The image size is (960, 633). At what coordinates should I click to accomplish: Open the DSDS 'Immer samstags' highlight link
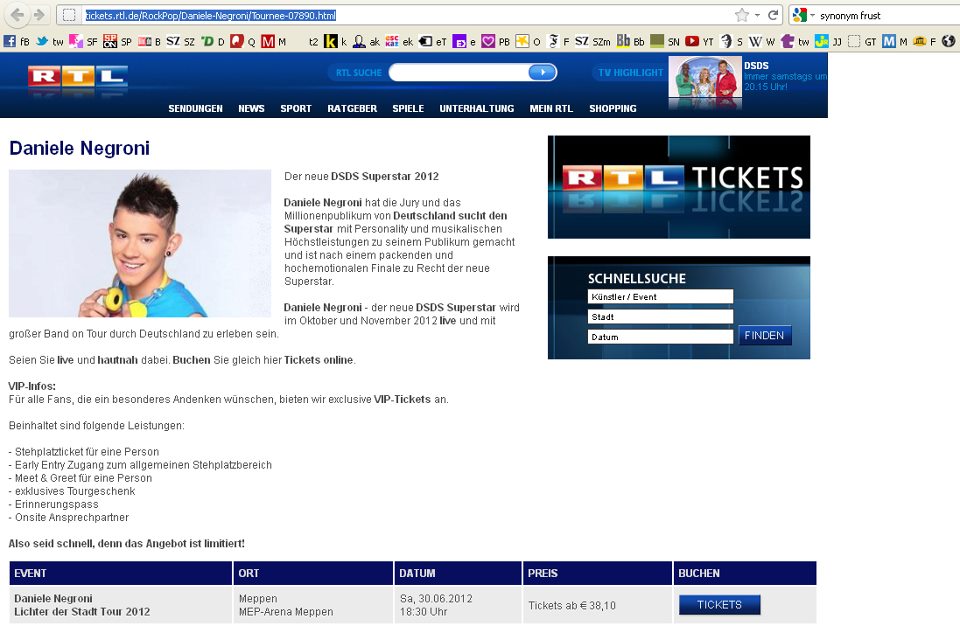[785, 81]
